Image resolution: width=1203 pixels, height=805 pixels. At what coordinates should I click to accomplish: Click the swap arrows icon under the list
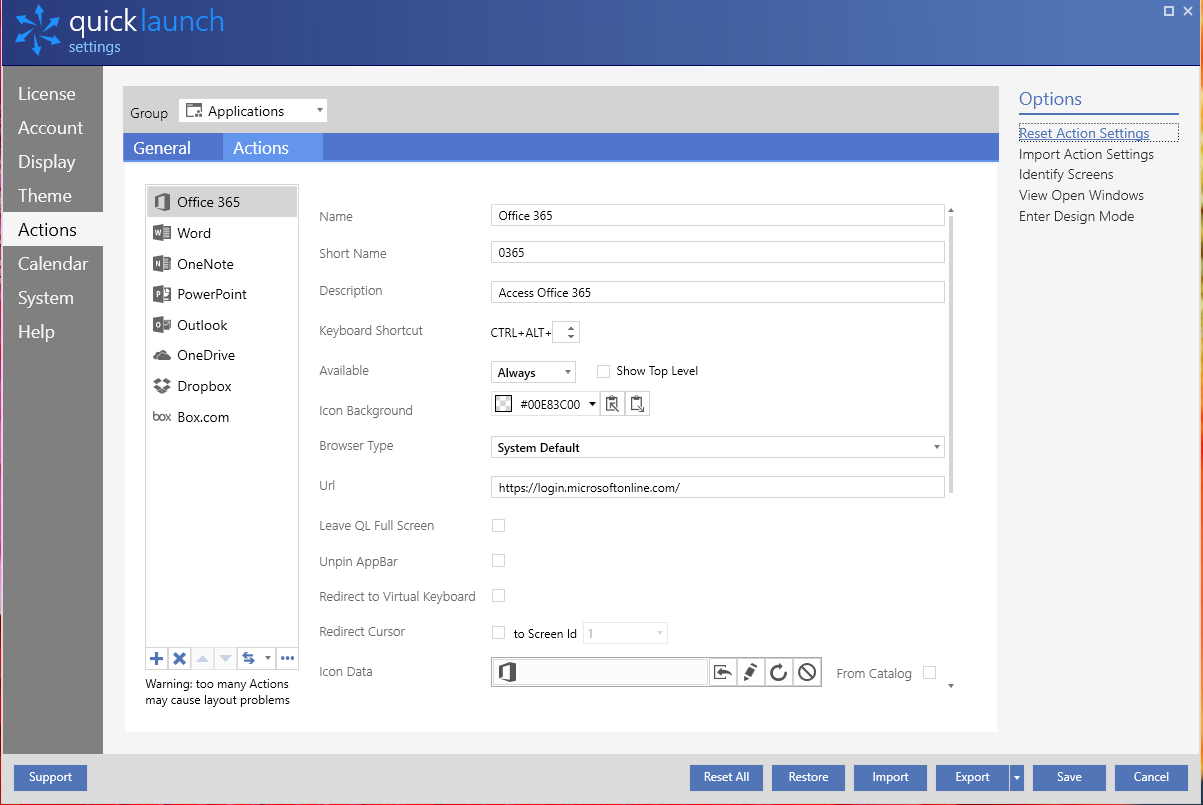point(249,658)
